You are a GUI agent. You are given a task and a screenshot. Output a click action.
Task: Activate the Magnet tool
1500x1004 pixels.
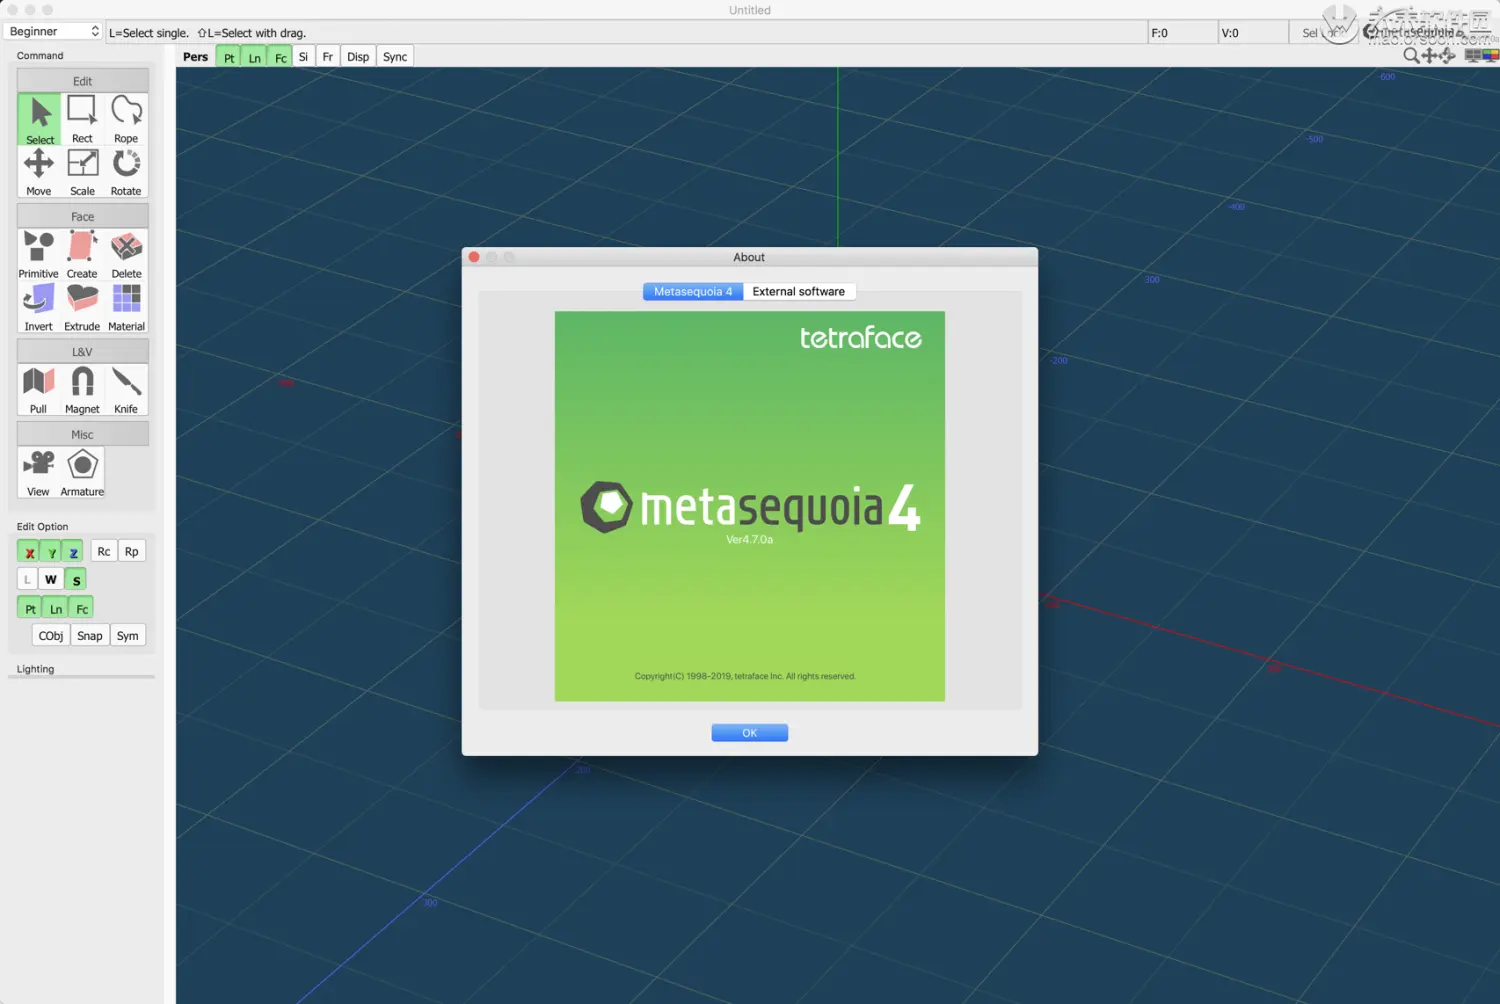click(82, 390)
